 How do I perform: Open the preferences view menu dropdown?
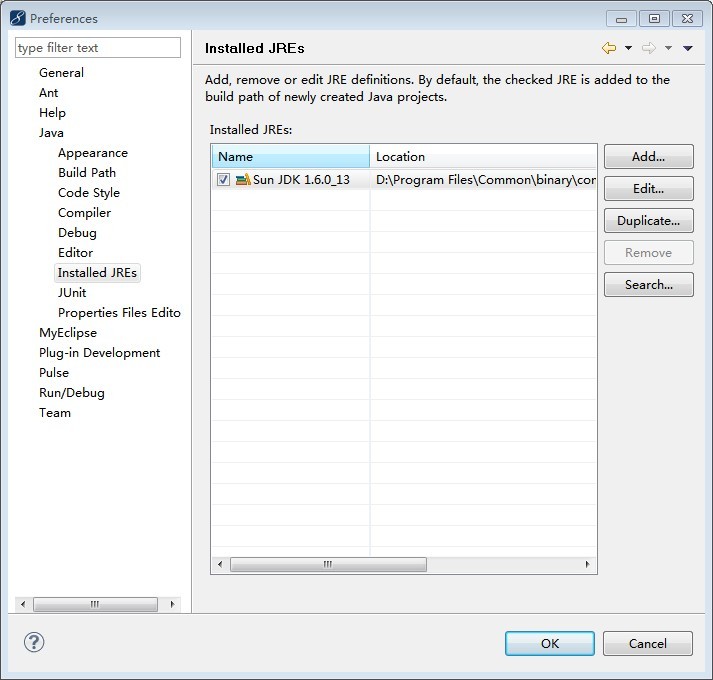[x=688, y=48]
